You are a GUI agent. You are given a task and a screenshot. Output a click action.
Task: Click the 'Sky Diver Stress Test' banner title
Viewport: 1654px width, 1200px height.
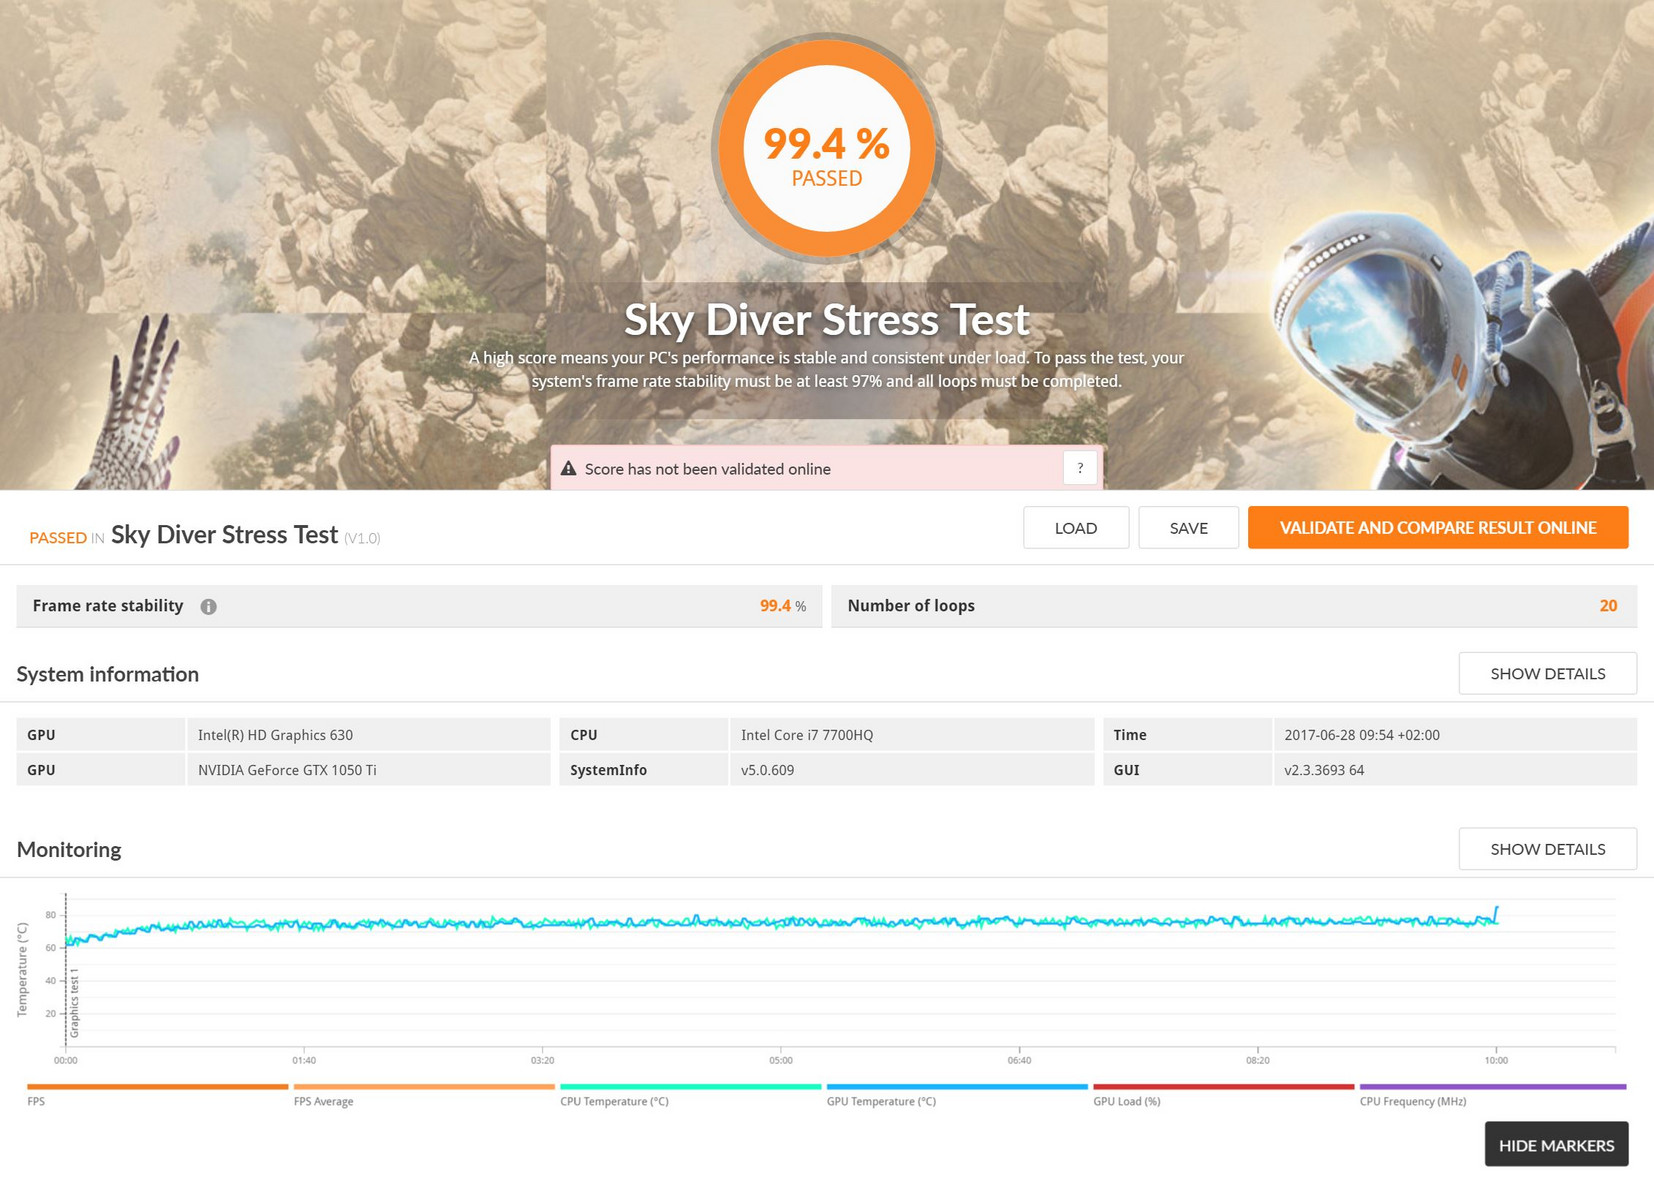pos(826,320)
